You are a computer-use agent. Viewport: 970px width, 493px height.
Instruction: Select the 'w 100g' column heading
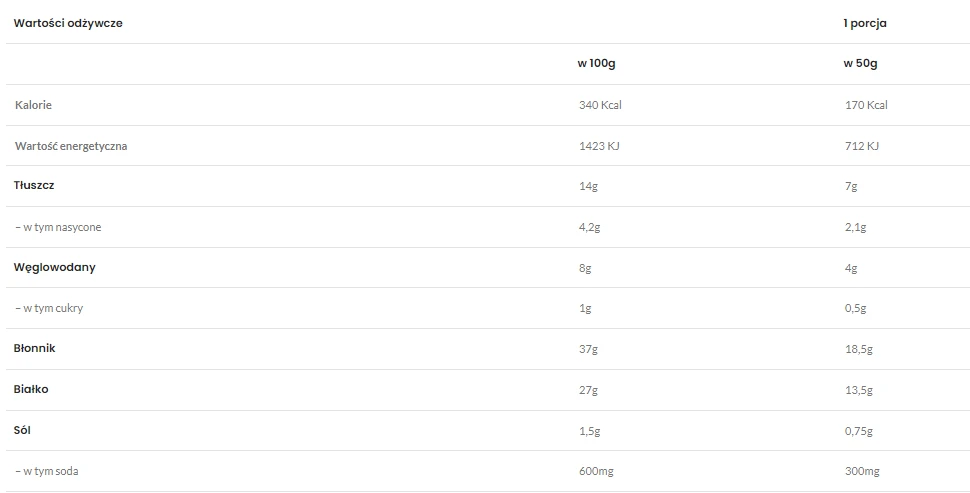click(597, 64)
